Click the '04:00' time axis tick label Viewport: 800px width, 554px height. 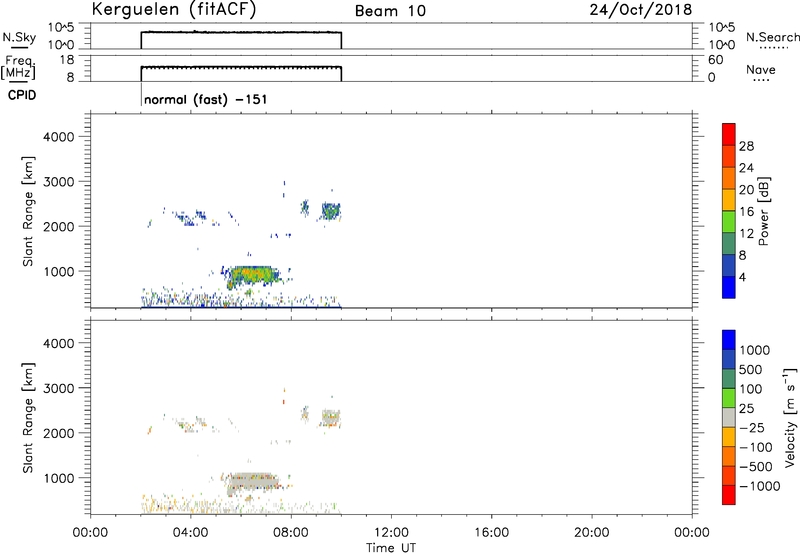190,533
